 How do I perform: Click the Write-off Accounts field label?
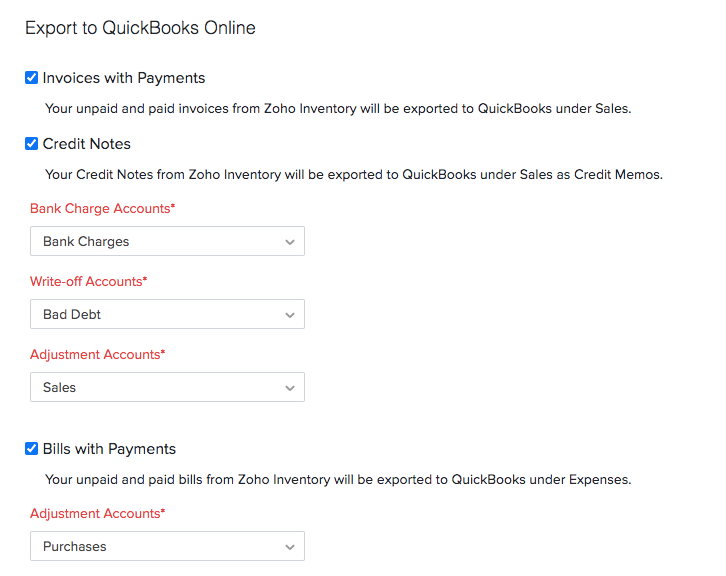[x=88, y=281]
